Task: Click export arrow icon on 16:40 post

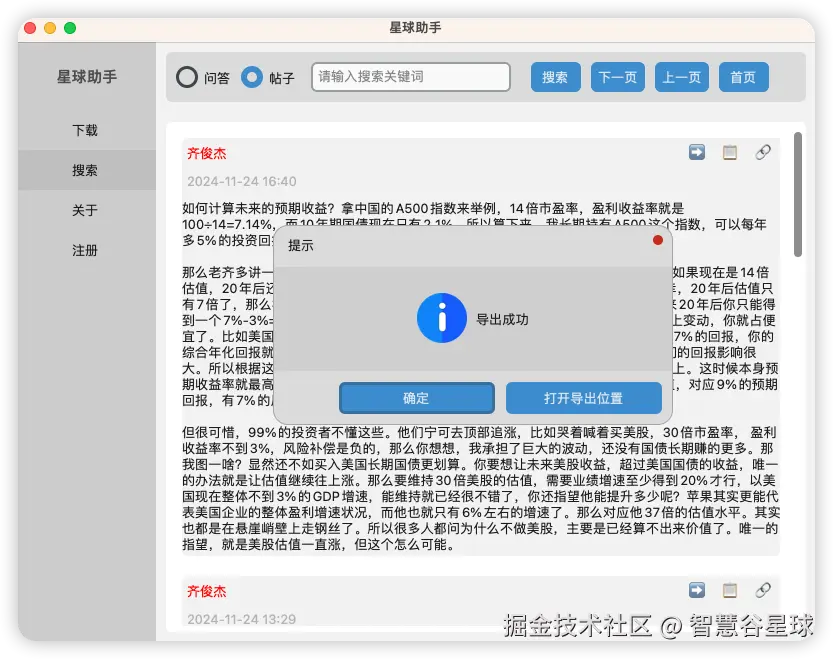Action: tap(696, 152)
